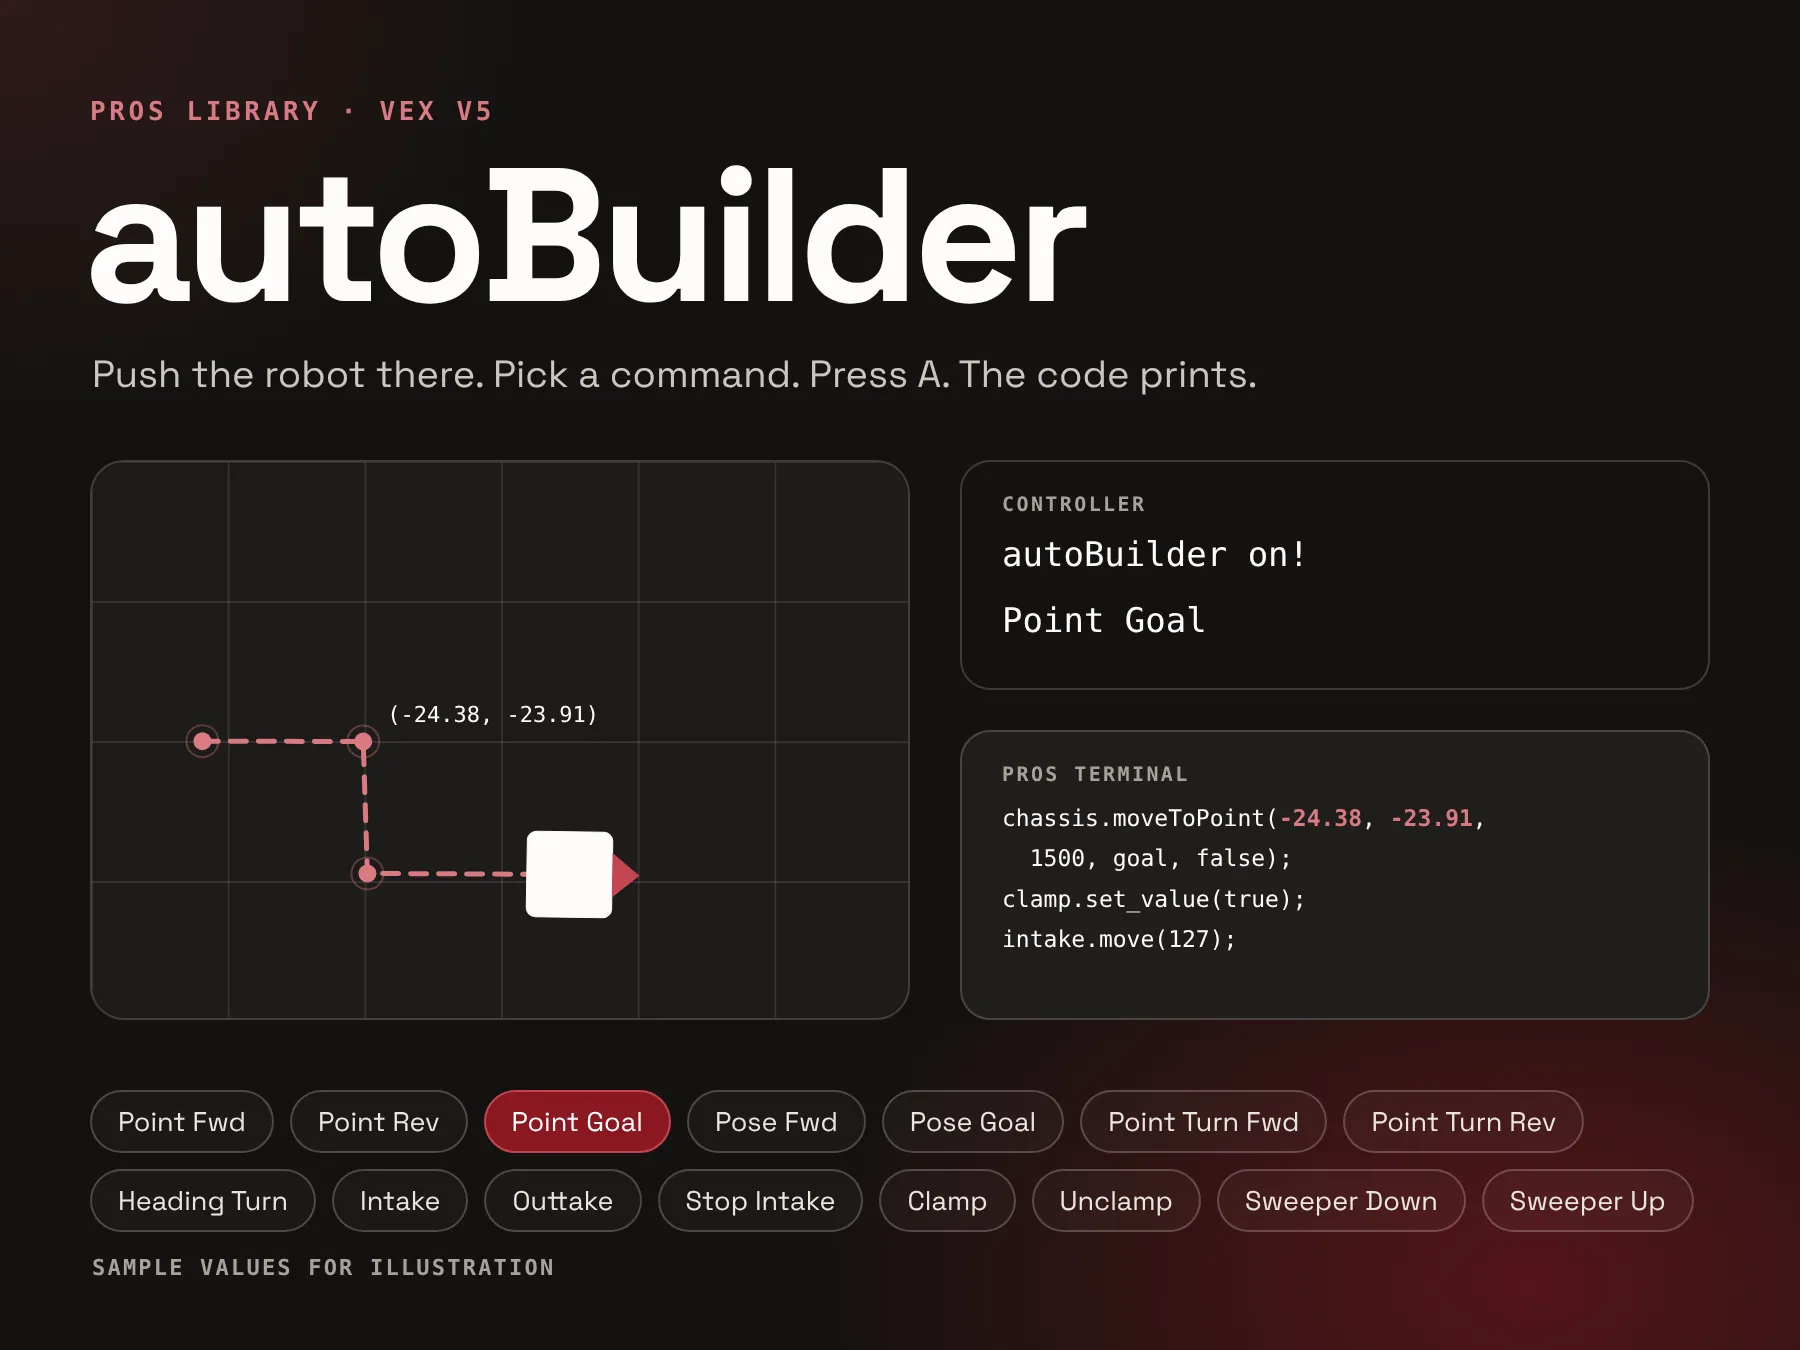1800x1350 pixels.
Task: Choose the Stop Intake chip
Action: point(760,1200)
